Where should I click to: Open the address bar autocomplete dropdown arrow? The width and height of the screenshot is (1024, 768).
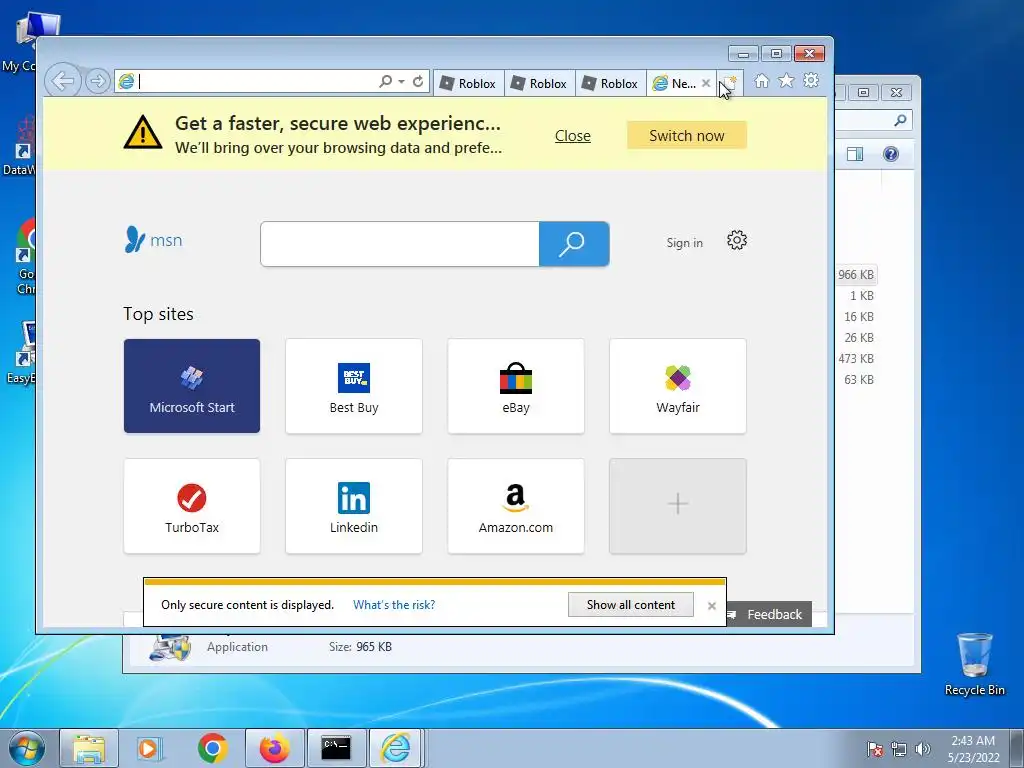(401, 82)
